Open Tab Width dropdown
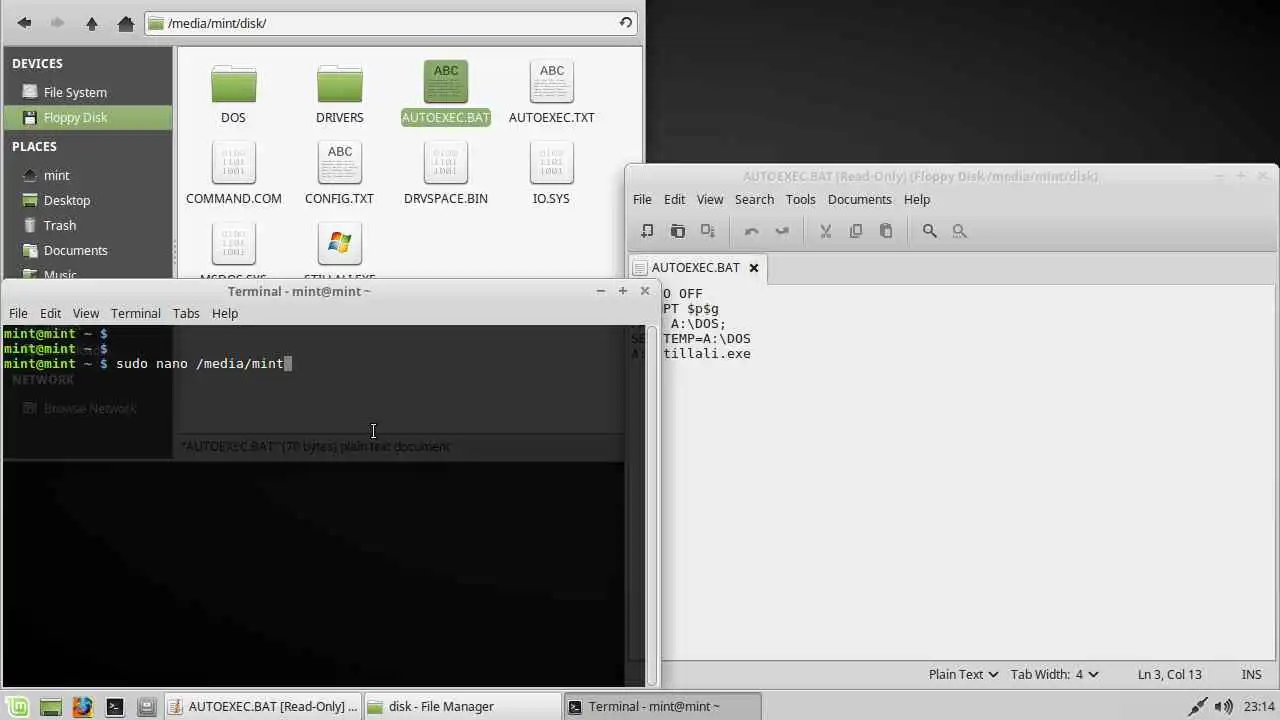Image resolution: width=1280 pixels, height=720 pixels. (1054, 674)
